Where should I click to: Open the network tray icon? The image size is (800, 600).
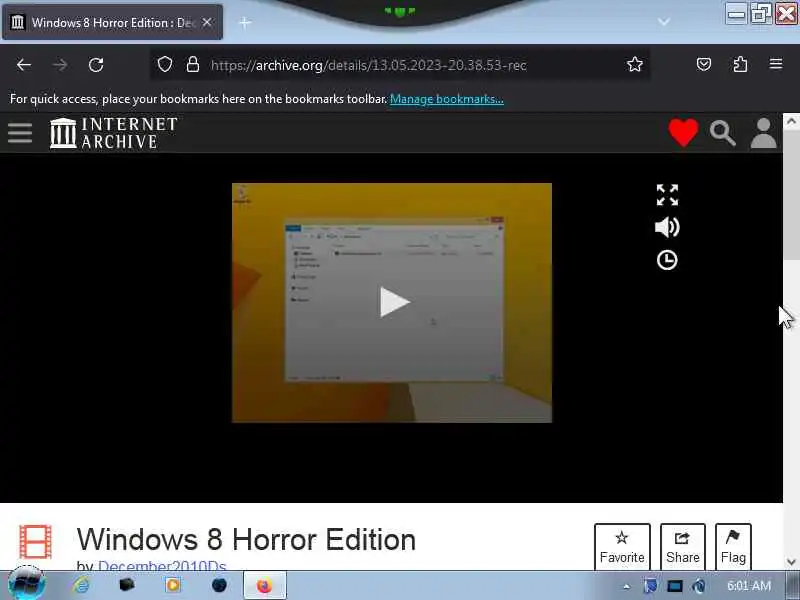point(674,586)
